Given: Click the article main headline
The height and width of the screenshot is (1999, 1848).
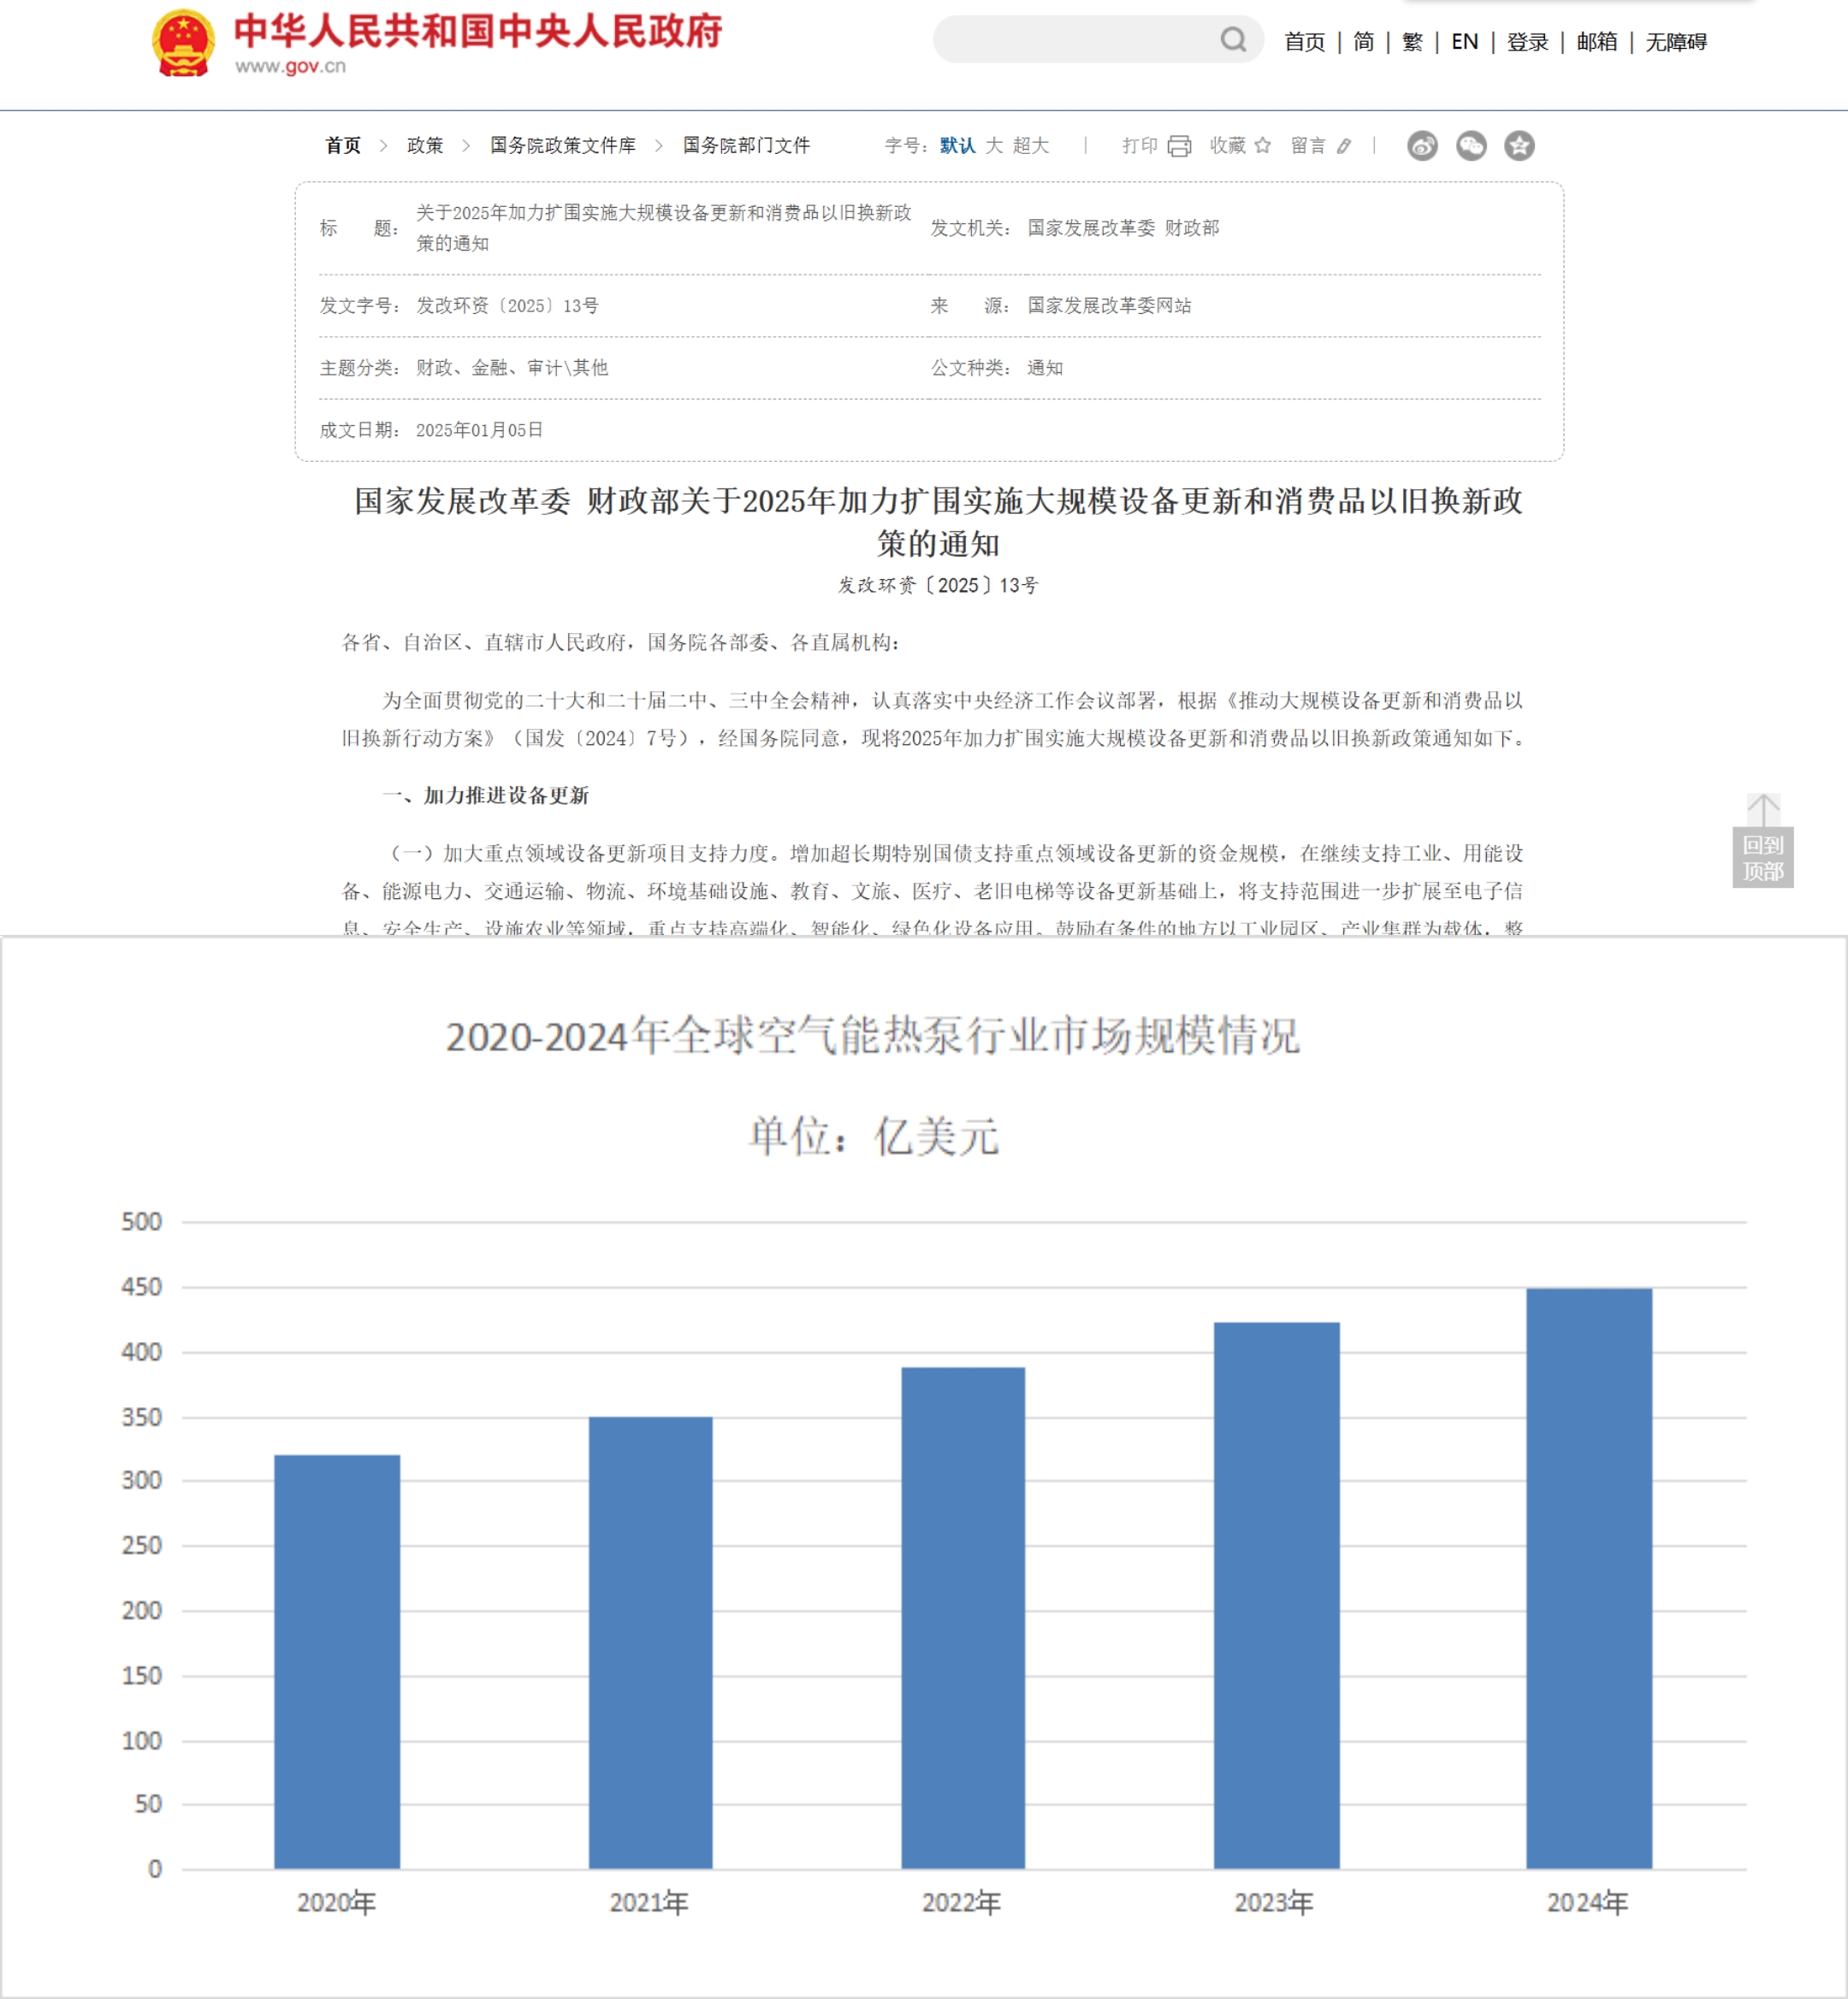Looking at the screenshot, I should click(x=938, y=522).
